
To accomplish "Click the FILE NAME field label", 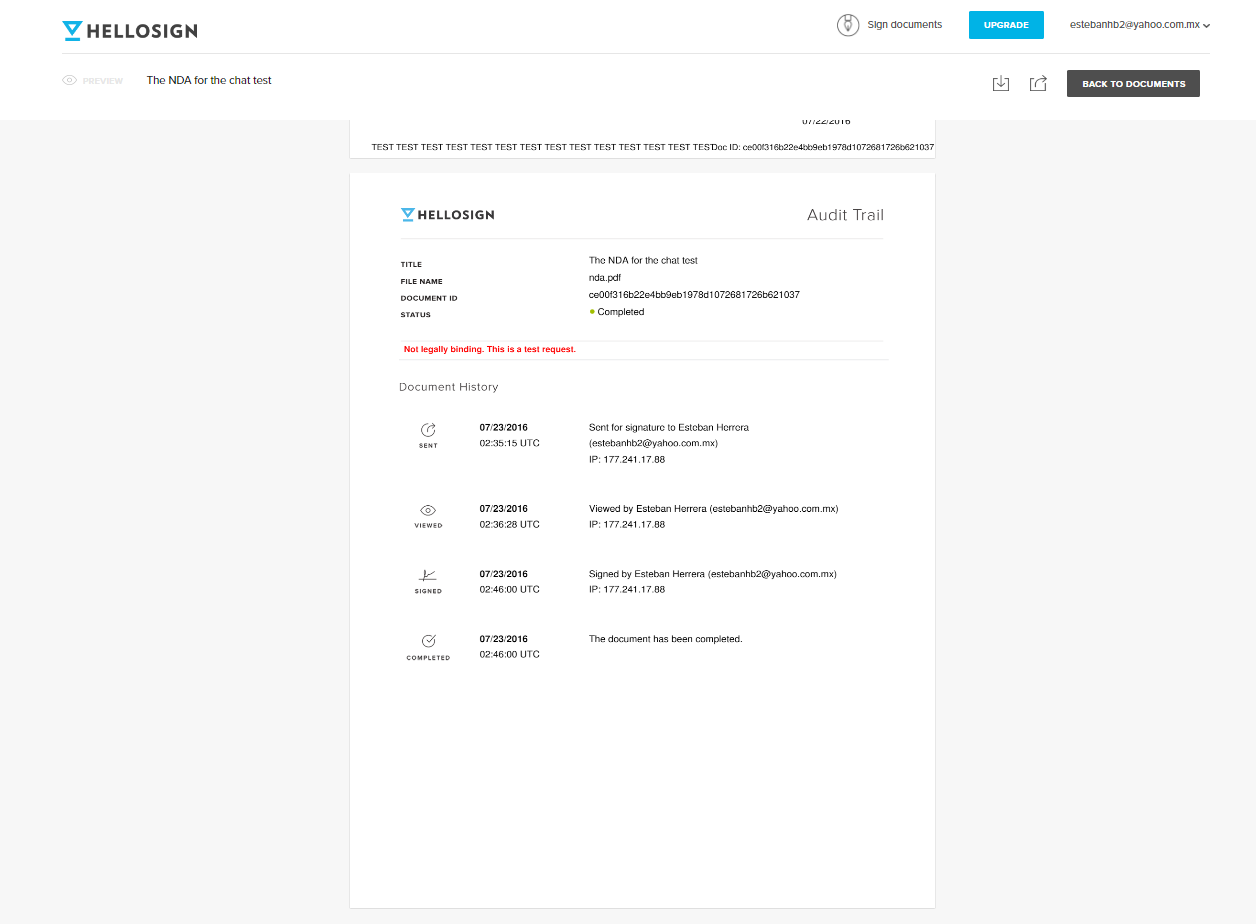I will coord(421,282).
